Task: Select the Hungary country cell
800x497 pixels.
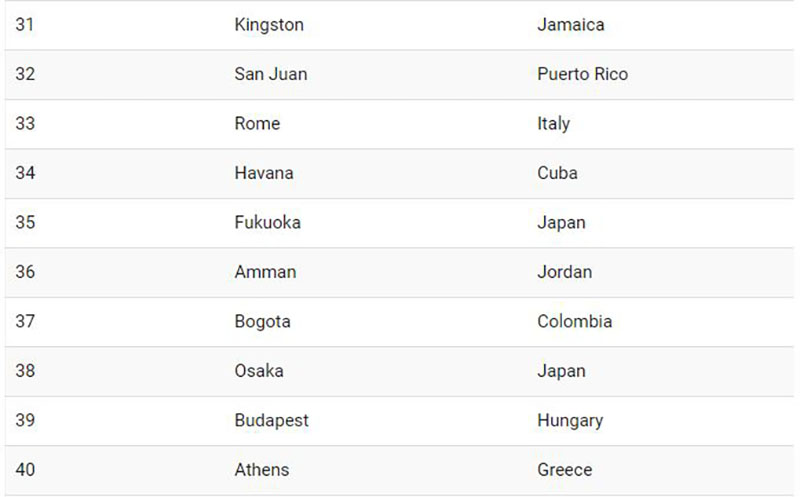Action: pos(569,420)
